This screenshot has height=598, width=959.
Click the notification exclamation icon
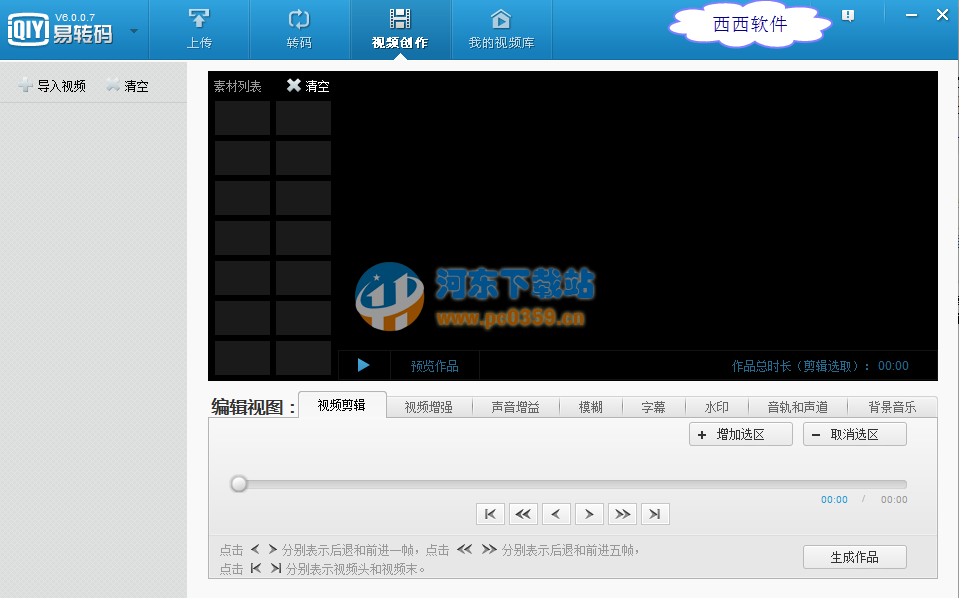click(848, 15)
